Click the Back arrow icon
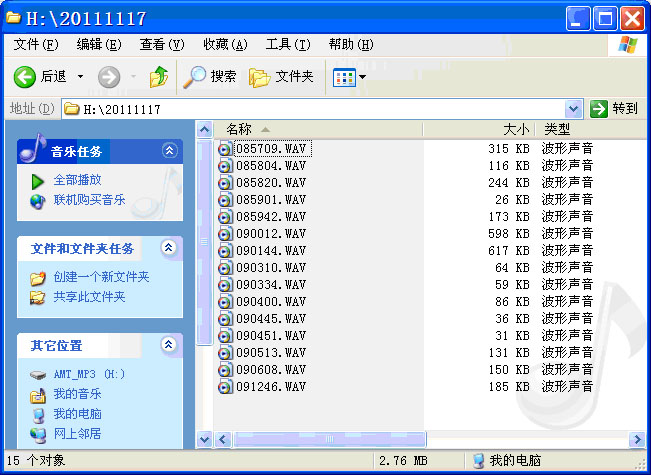The image size is (651, 475). (x=25, y=77)
